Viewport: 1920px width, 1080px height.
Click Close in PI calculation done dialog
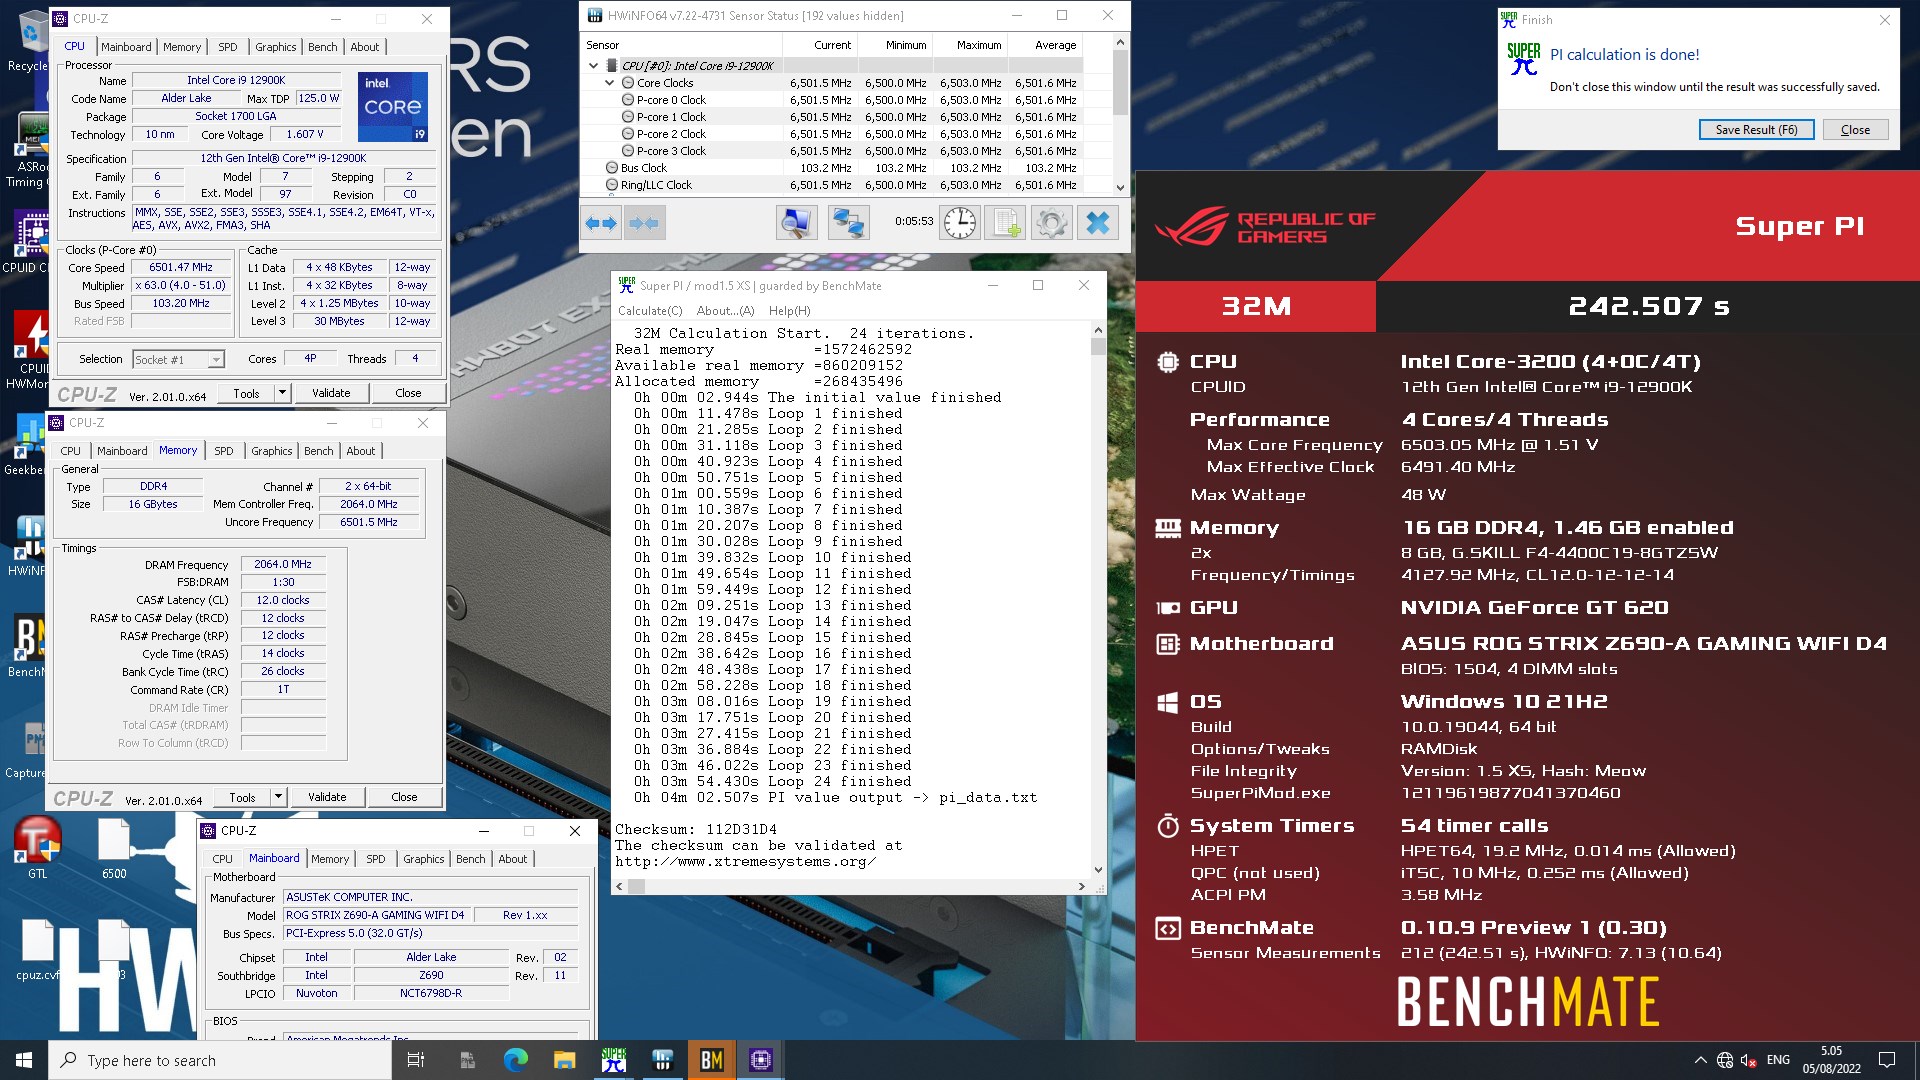pyautogui.click(x=1855, y=130)
